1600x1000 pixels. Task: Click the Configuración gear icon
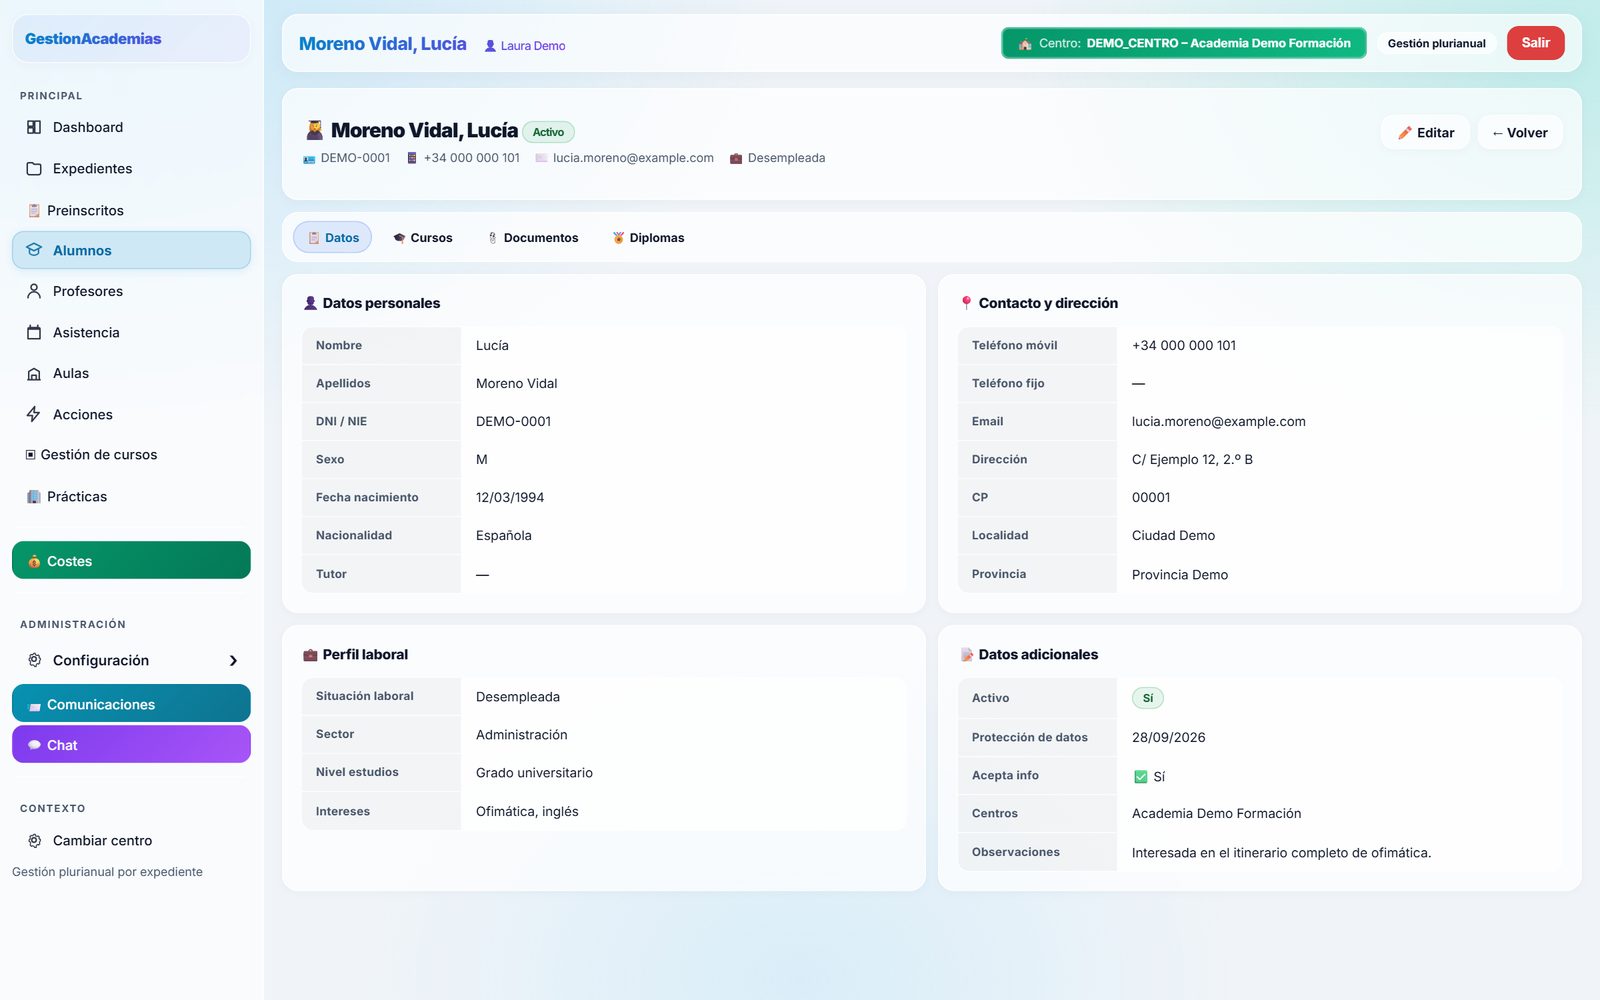tap(34, 660)
